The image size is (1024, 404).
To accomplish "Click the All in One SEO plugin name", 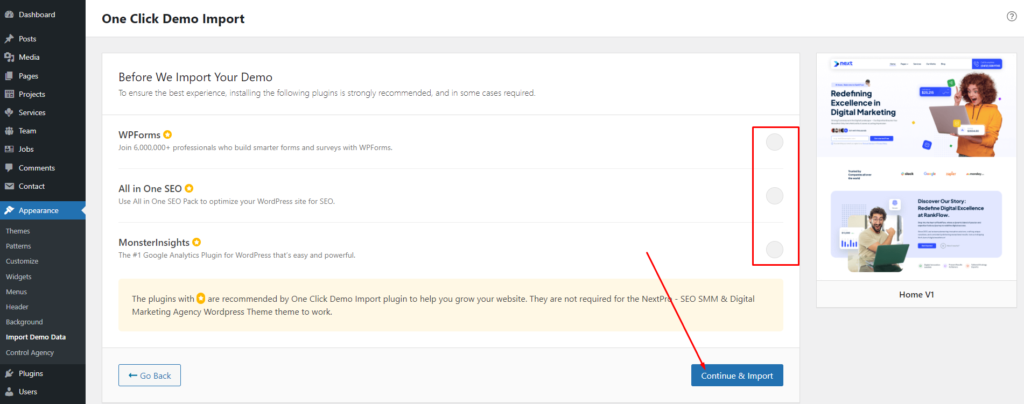I will pos(150,189).
